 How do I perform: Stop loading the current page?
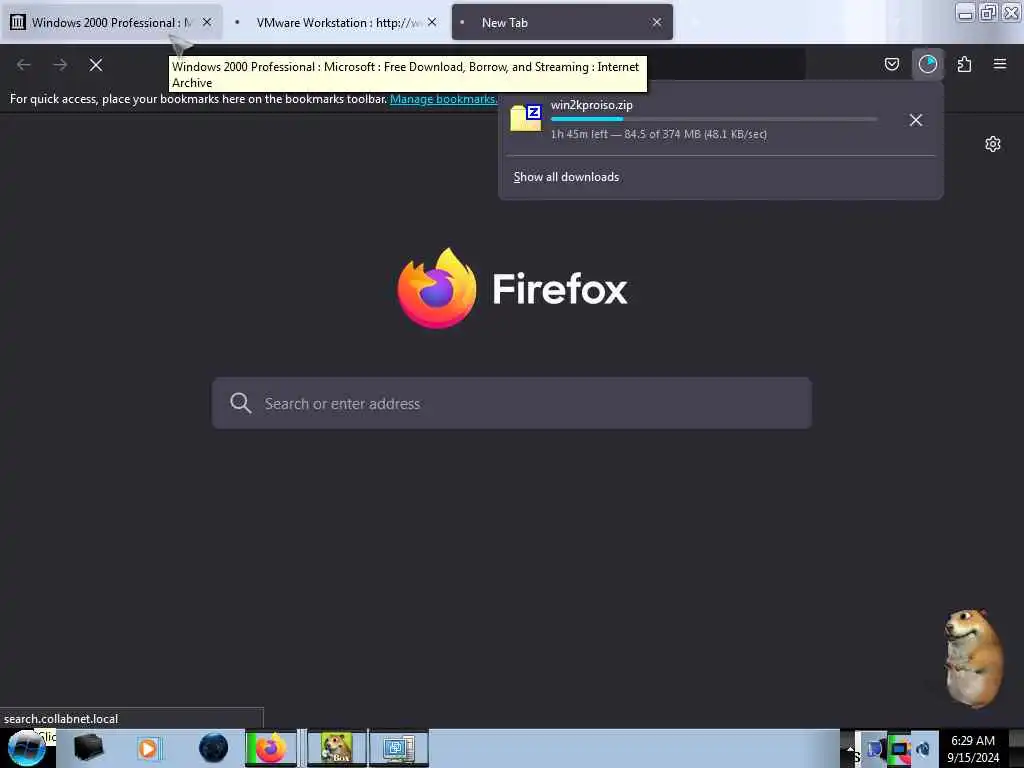click(x=96, y=65)
